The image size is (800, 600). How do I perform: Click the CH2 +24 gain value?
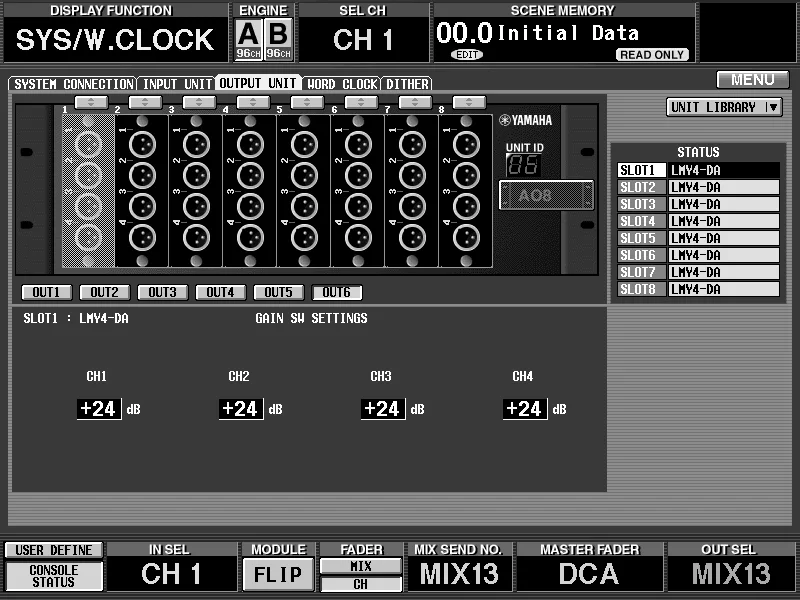click(x=241, y=409)
